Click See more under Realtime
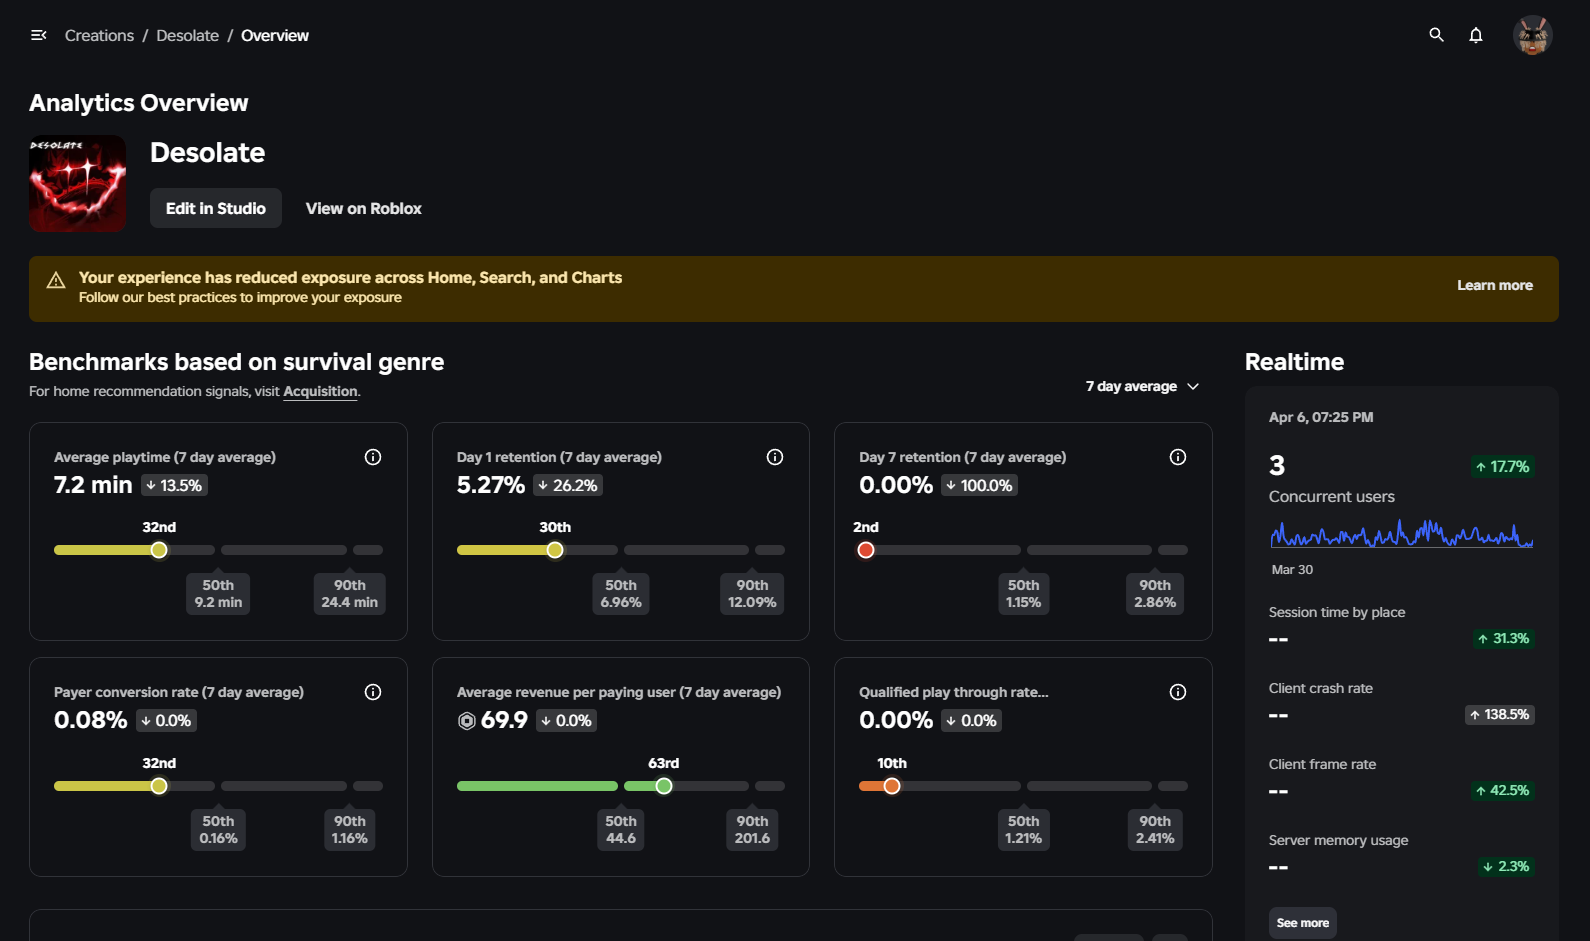Screen dimensions: 1590x941 point(1302,923)
